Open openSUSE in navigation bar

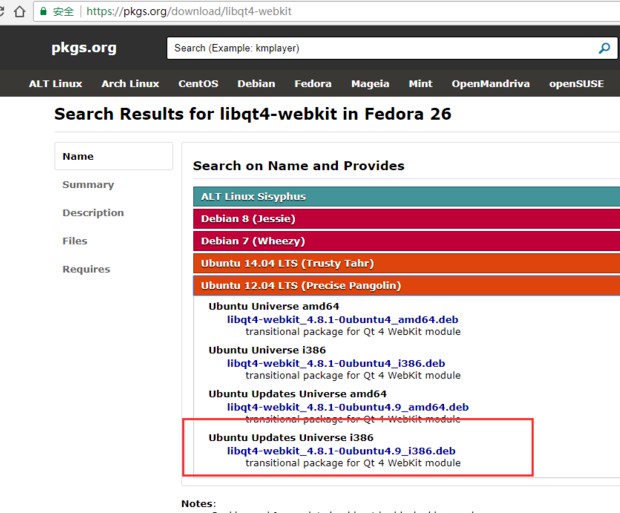tap(576, 84)
